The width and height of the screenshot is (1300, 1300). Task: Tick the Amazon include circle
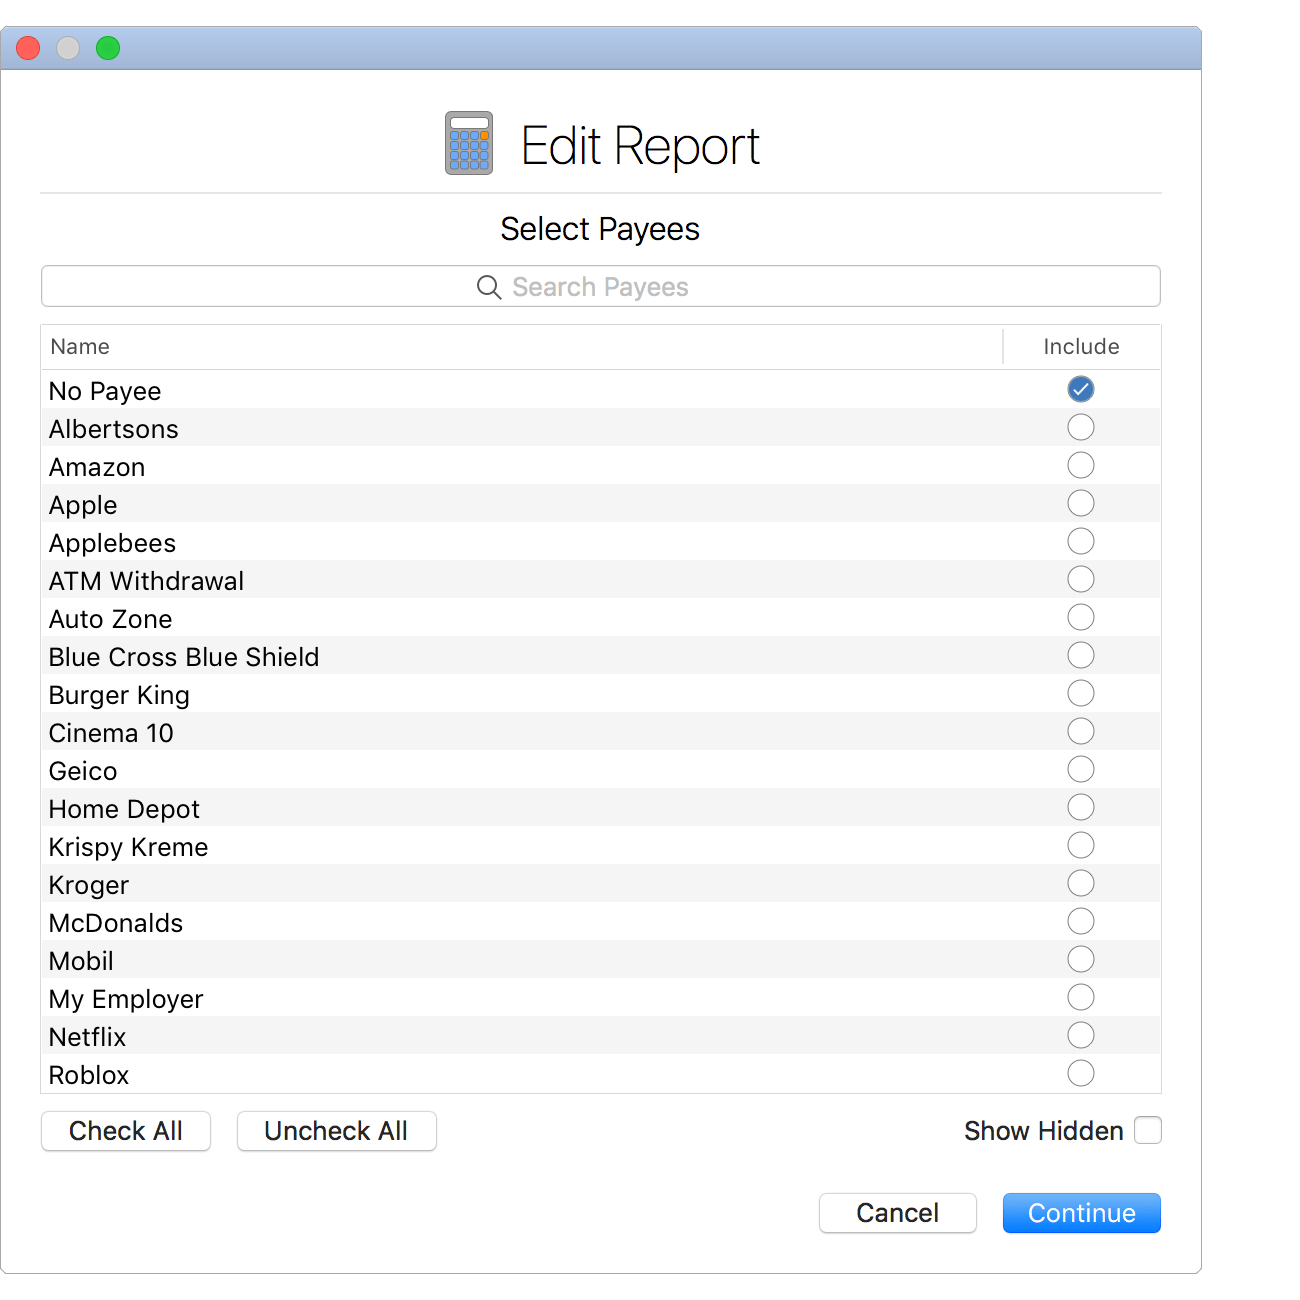[x=1081, y=465]
